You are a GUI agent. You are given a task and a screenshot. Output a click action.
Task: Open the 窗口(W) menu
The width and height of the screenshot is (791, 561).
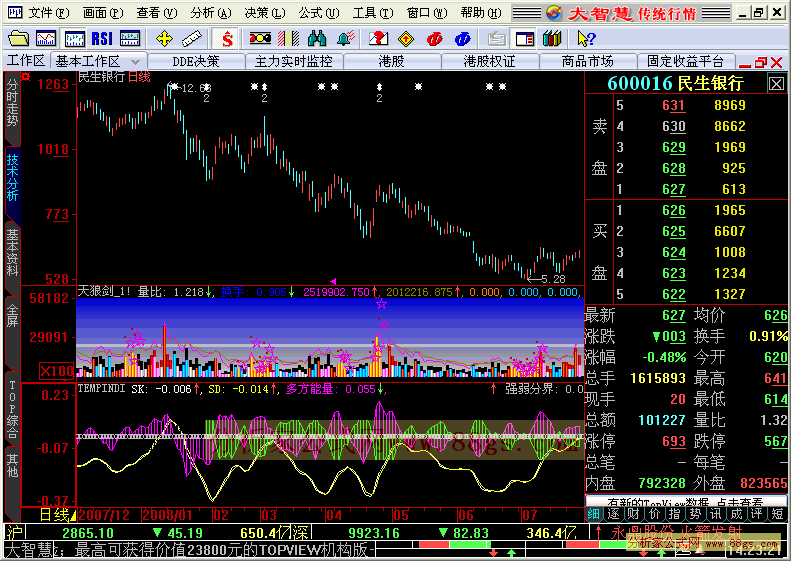pyautogui.click(x=427, y=13)
